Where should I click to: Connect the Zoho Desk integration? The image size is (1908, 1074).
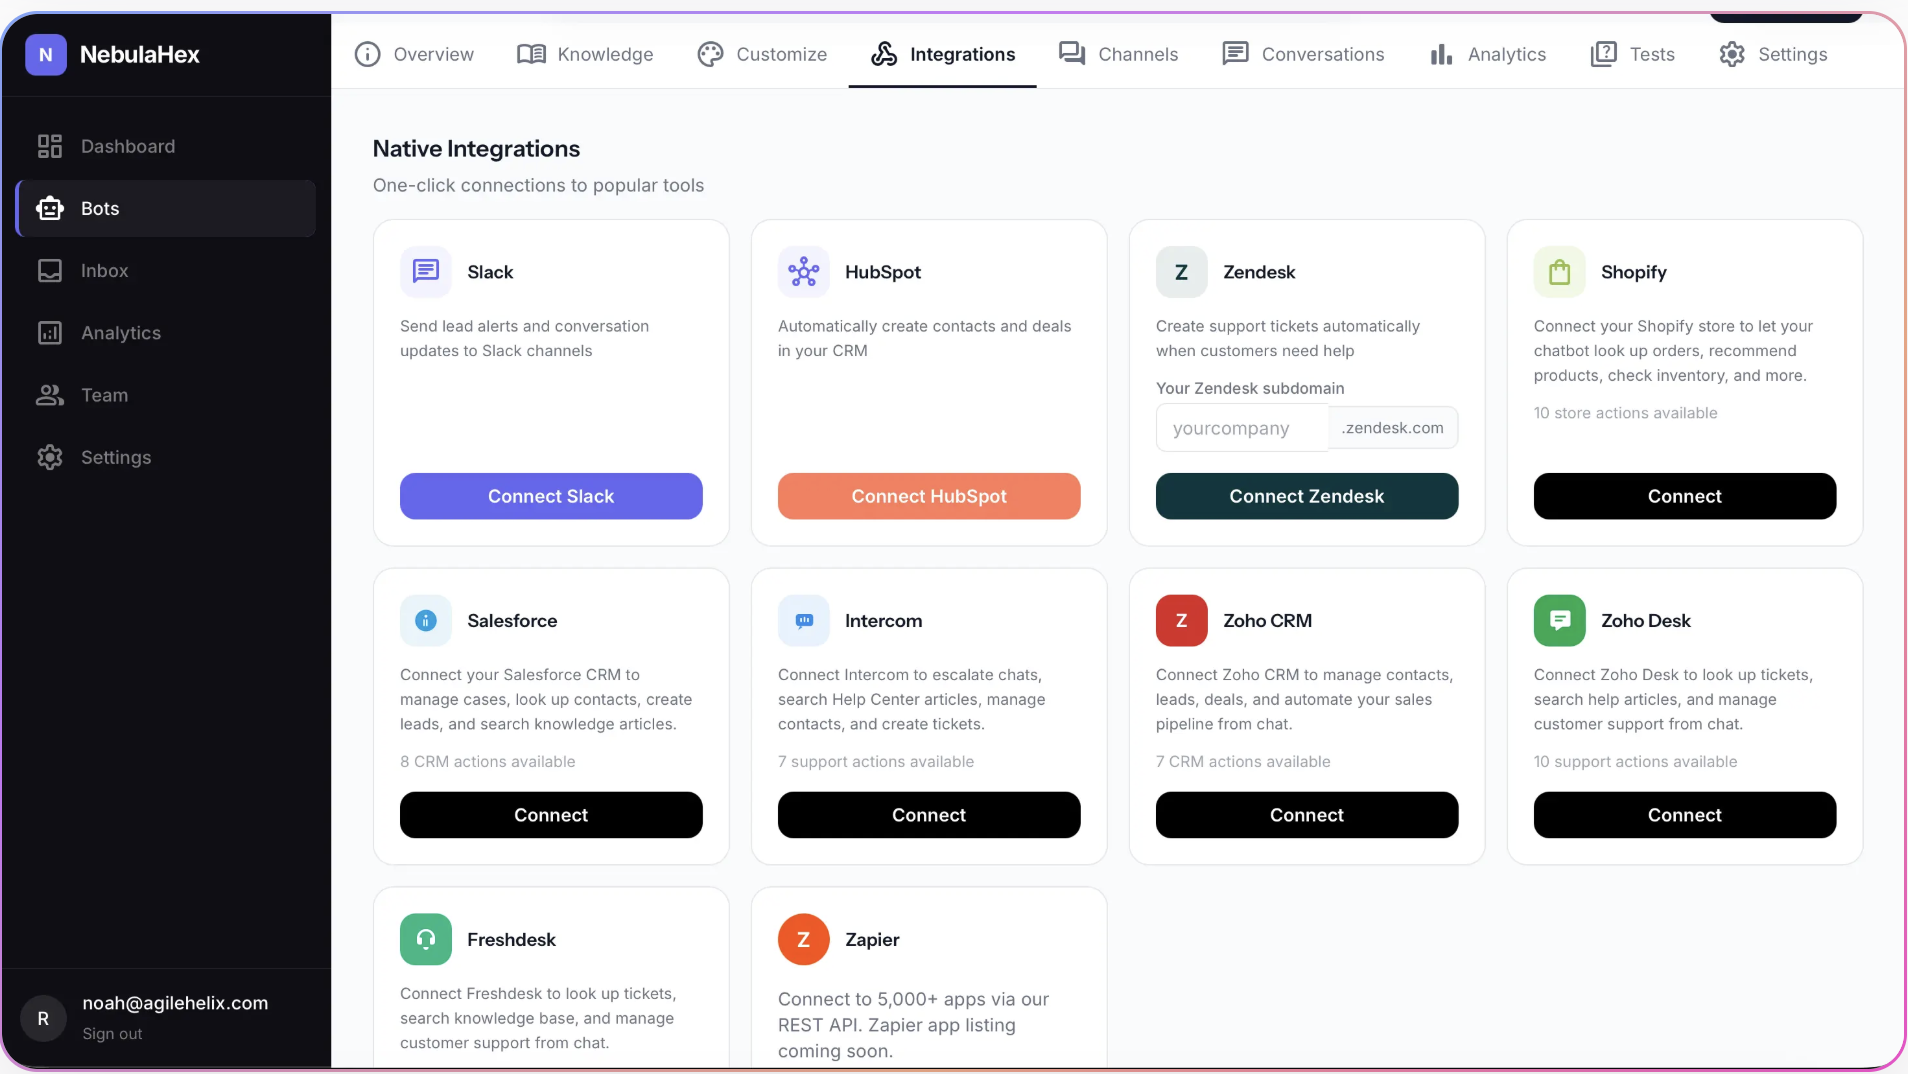1685,815
